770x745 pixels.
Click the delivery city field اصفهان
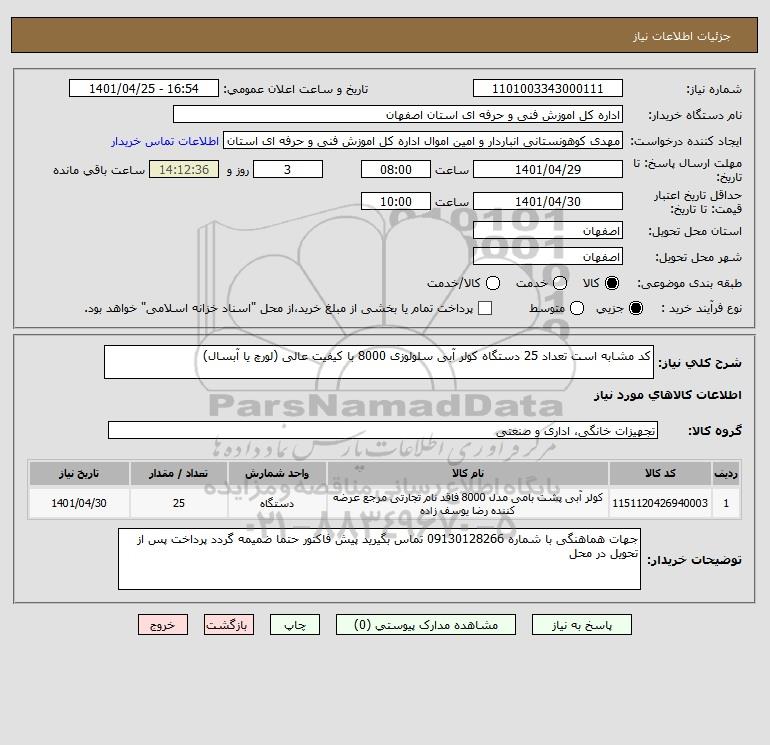(x=548, y=256)
